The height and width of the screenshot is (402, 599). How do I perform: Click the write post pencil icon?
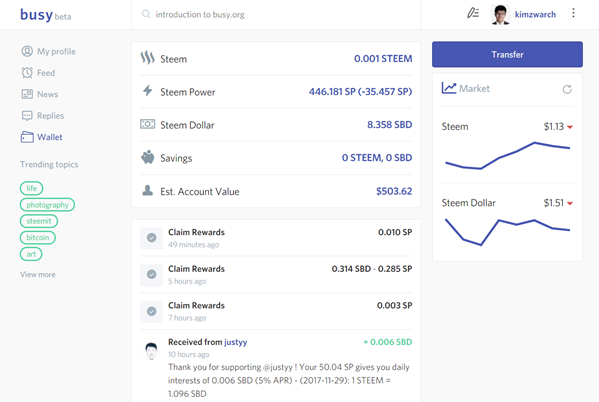pyautogui.click(x=473, y=13)
